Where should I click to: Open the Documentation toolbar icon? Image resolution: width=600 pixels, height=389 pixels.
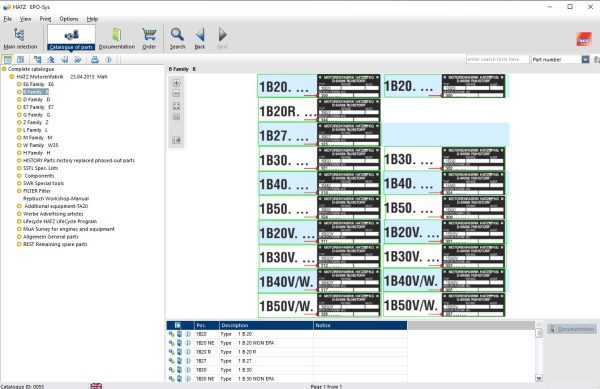coord(117,38)
